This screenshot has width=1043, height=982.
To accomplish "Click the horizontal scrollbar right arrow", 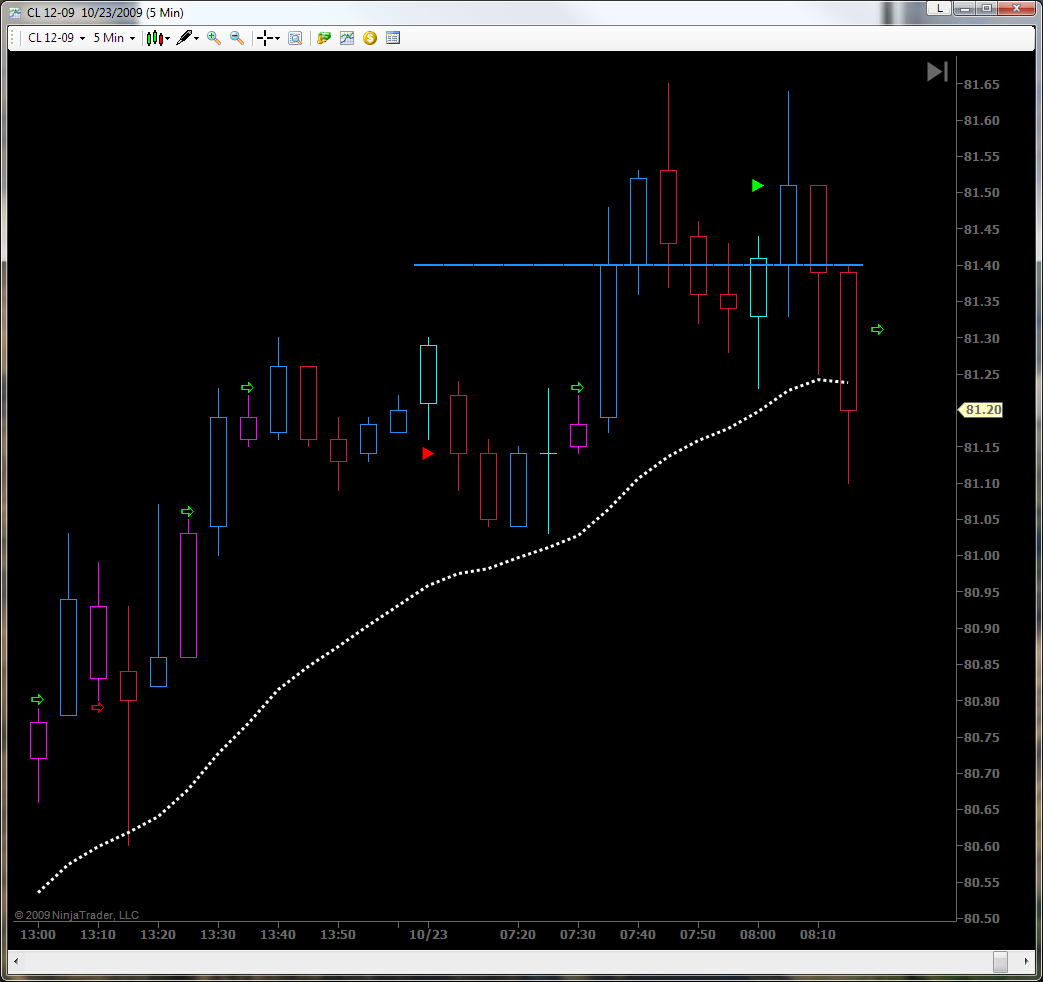I will click(1026, 961).
